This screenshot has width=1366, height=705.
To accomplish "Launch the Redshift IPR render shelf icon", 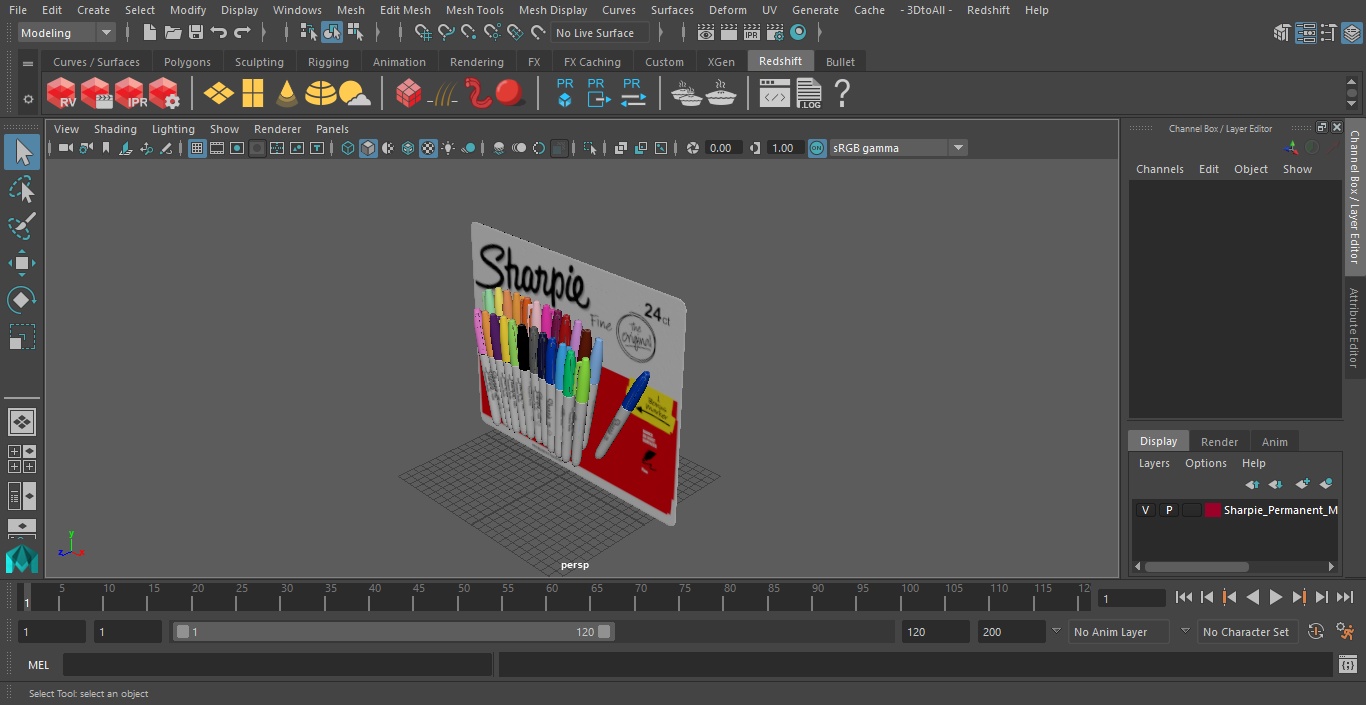I will tap(130, 94).
